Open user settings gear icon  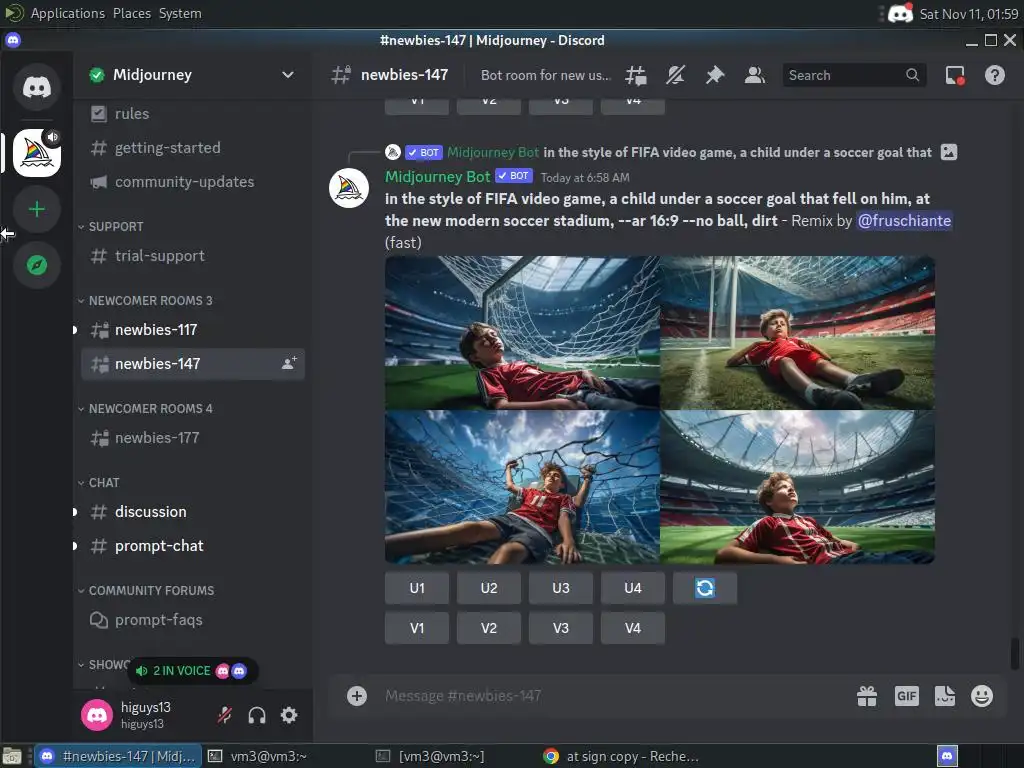click(289, 715)
